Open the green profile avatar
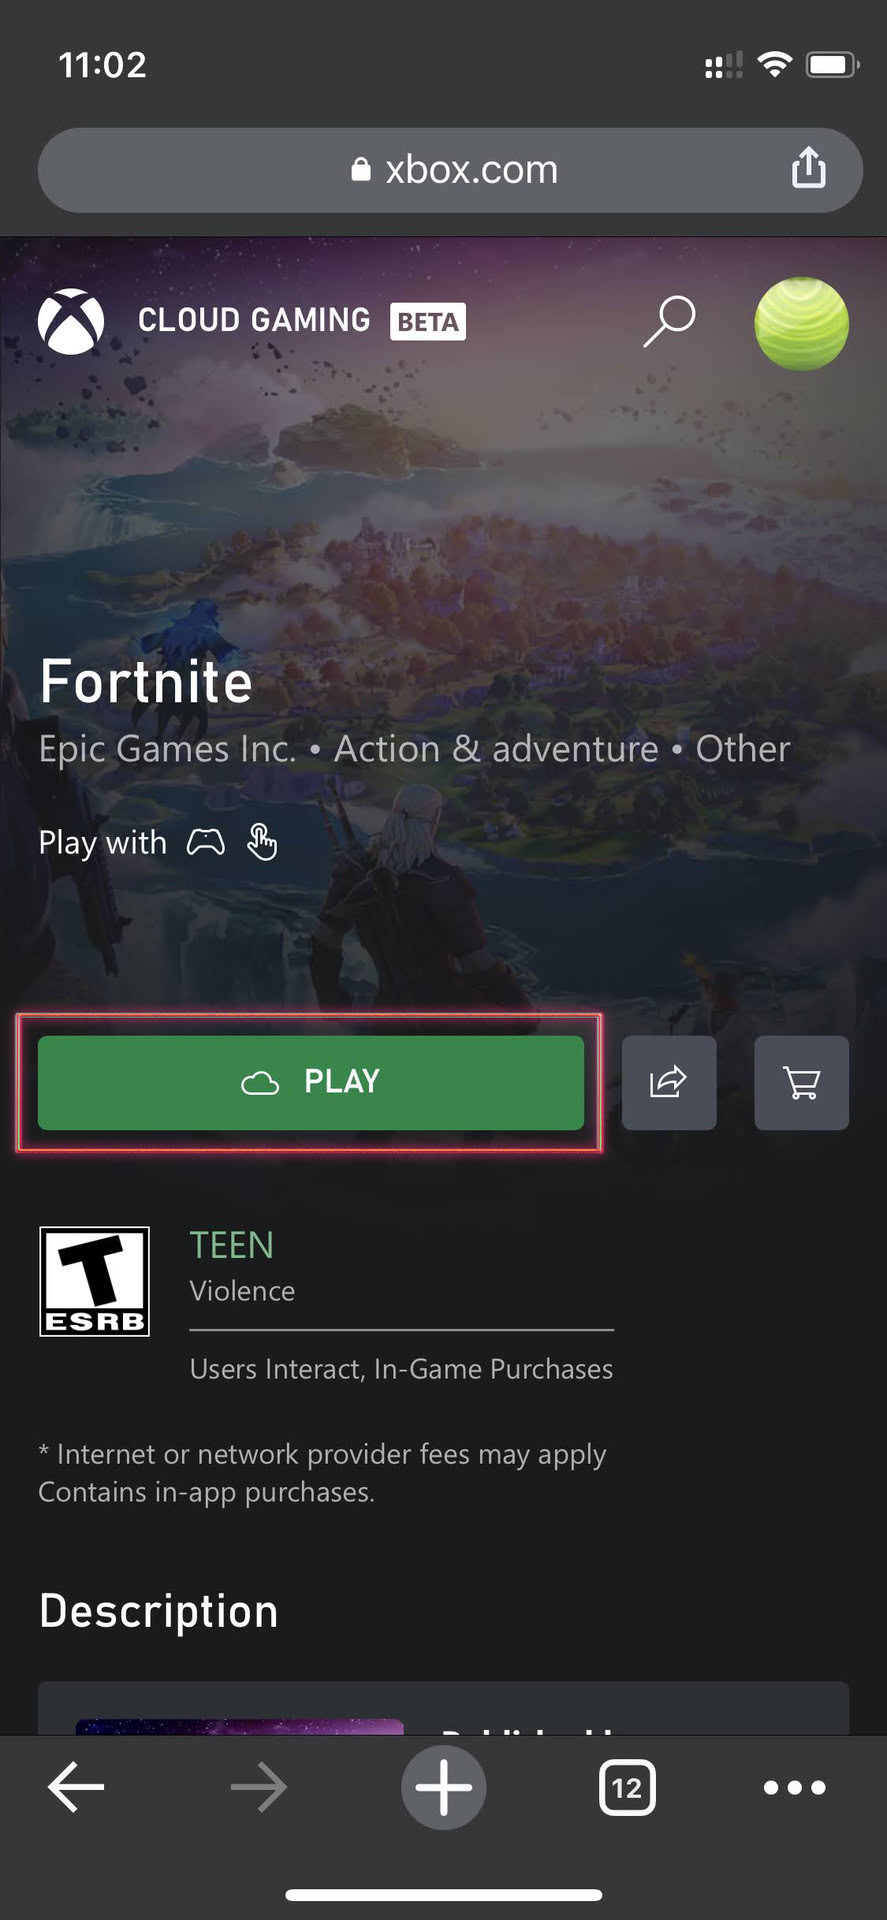Viewport: 887px width, 1920px height. (801, 324)
